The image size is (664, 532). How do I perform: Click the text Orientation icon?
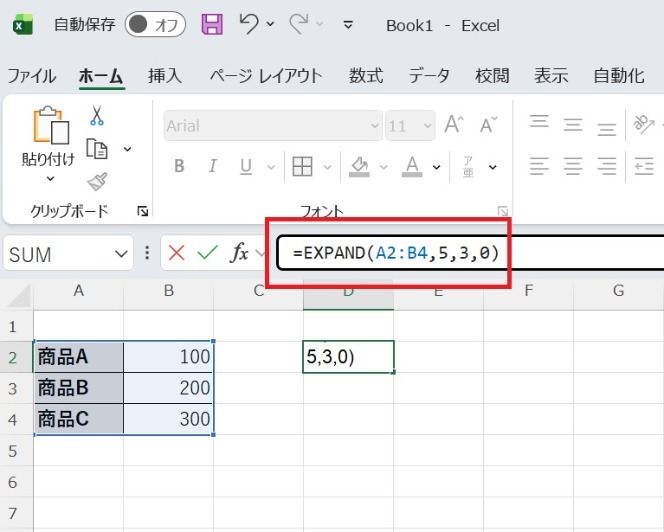click(644, 124)
